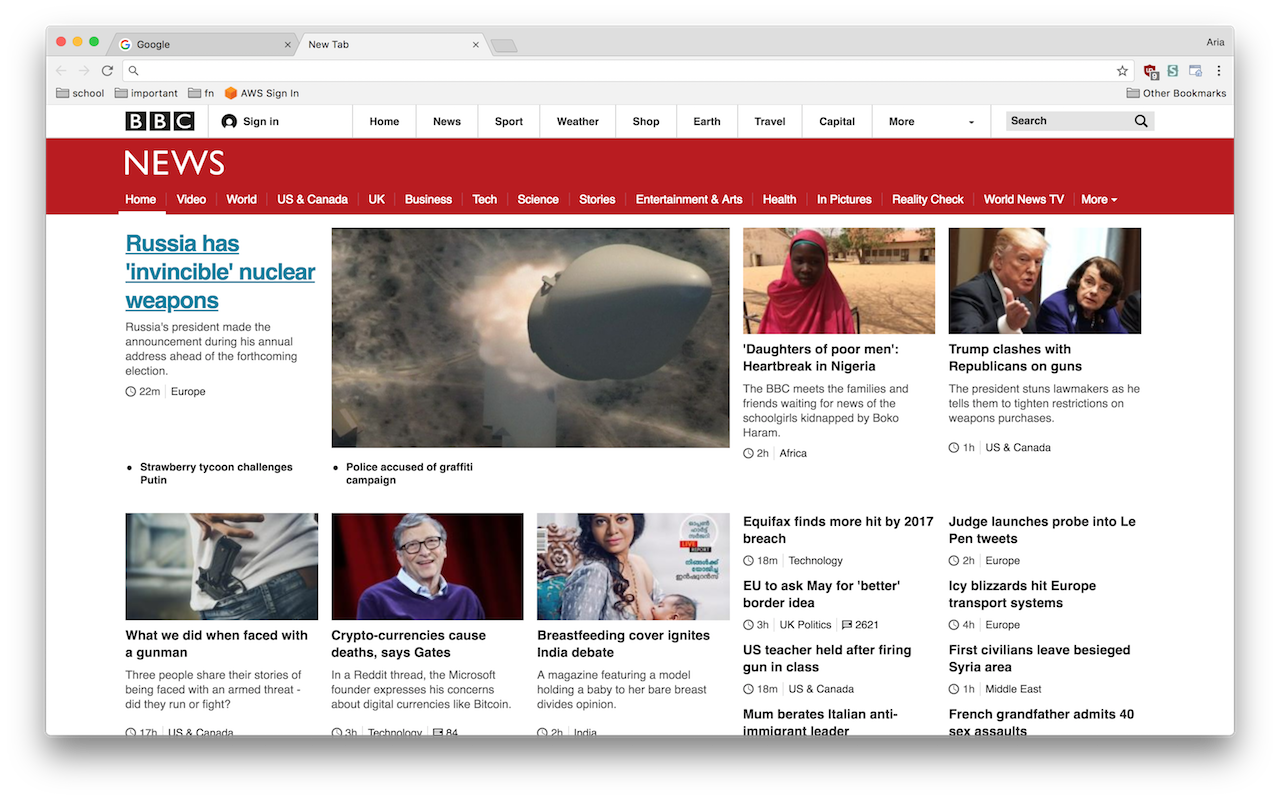Open Other Bookmarks folder
Image resolution: width=1280 pixels, height=800 pixels.
click(x=1176, y=93)
